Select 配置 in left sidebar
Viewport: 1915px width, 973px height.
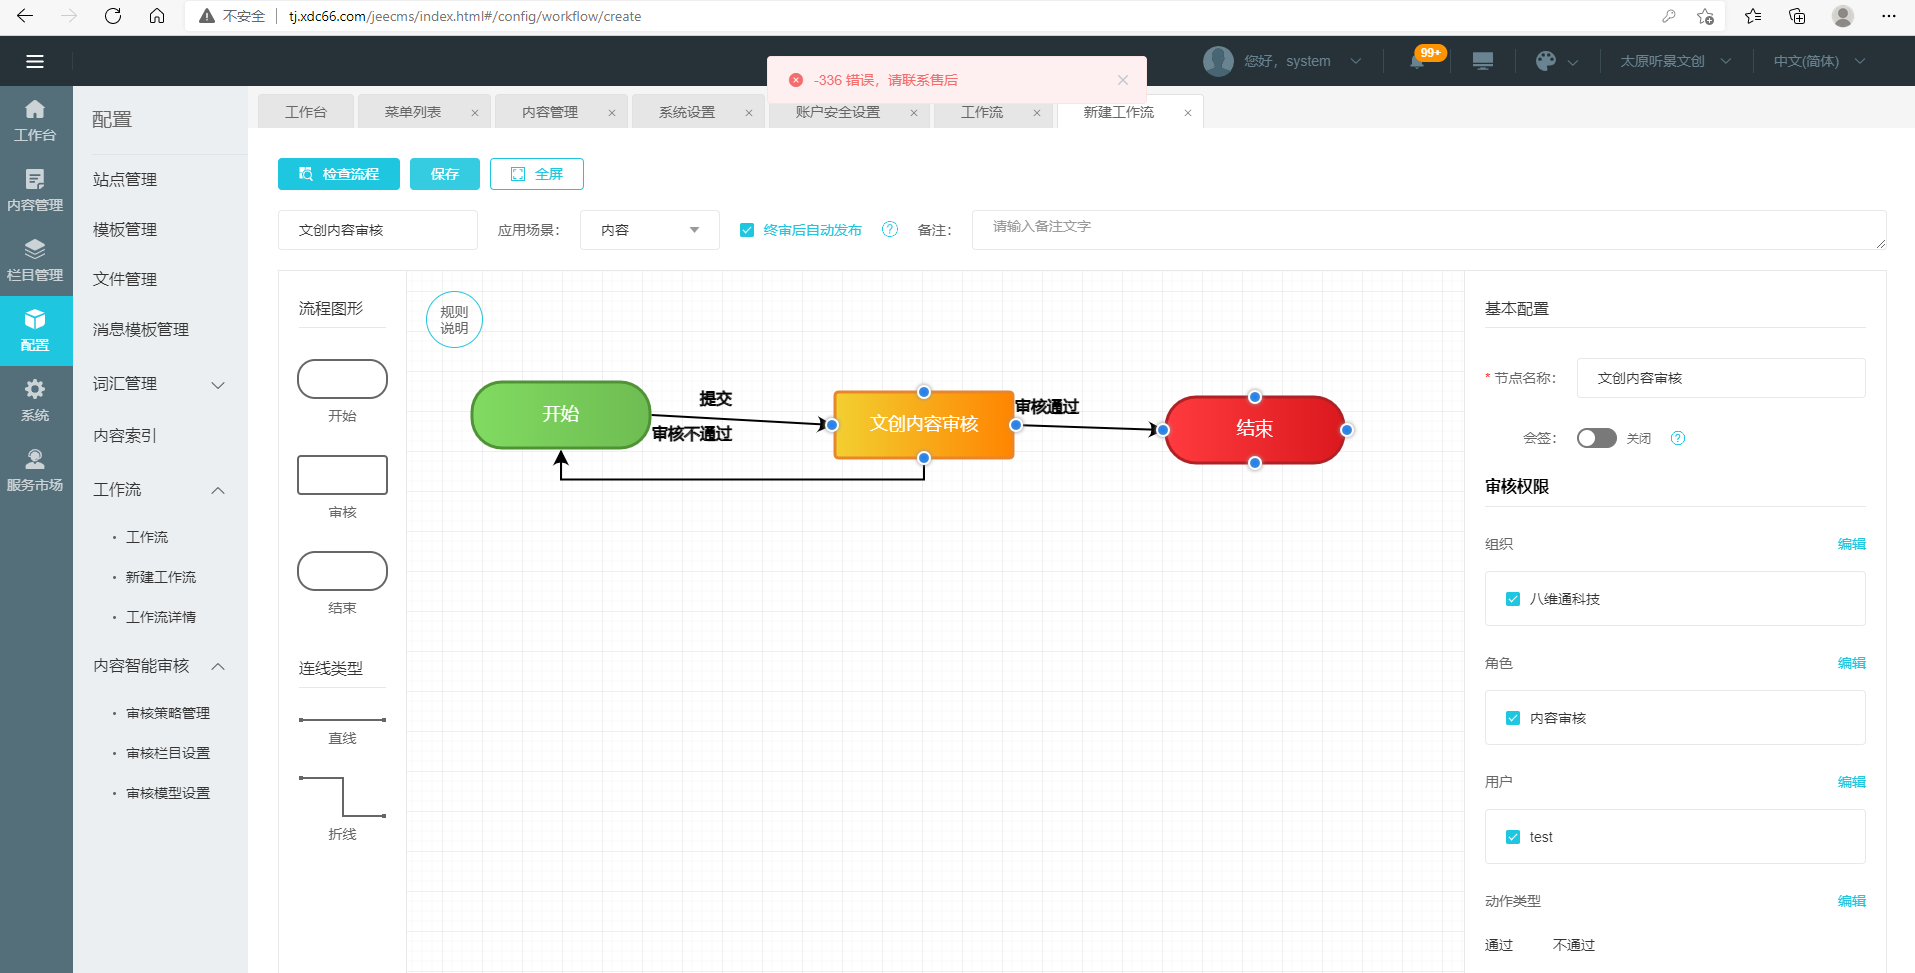coord(35,331)
